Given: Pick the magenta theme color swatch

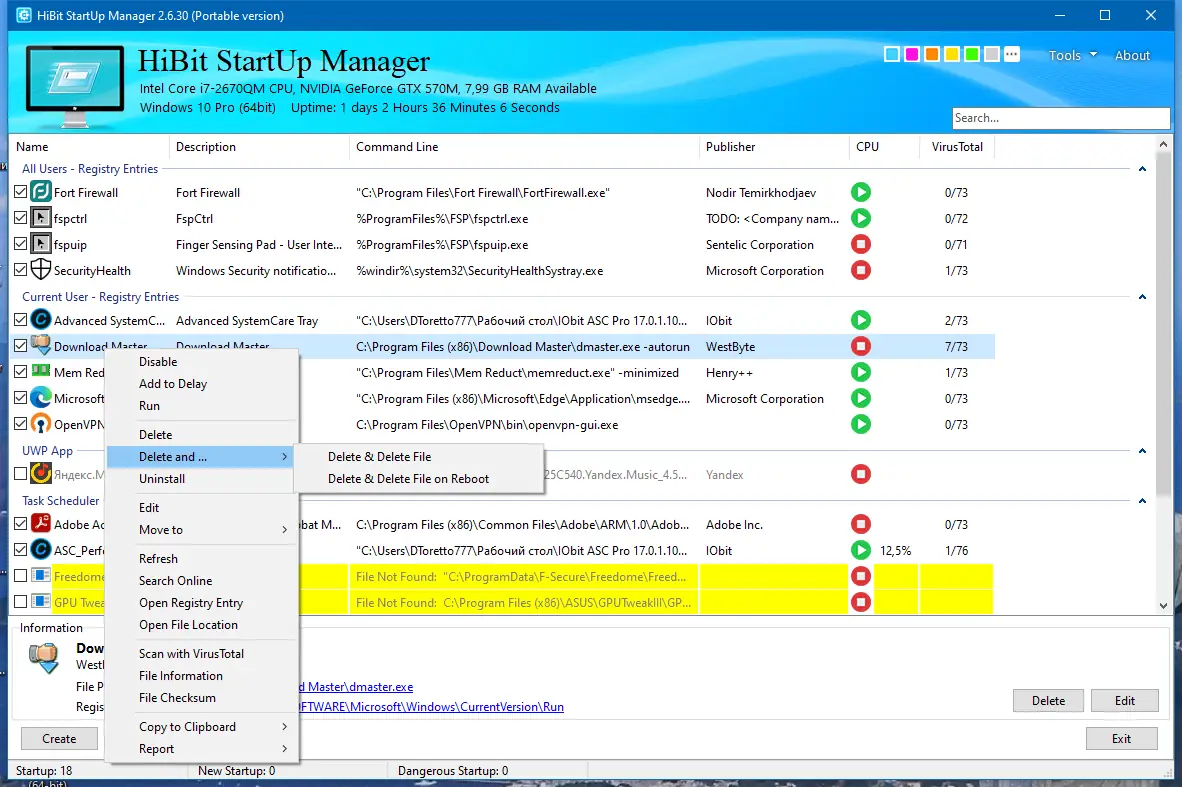Looking at the screenshot, I should [911, 54].
